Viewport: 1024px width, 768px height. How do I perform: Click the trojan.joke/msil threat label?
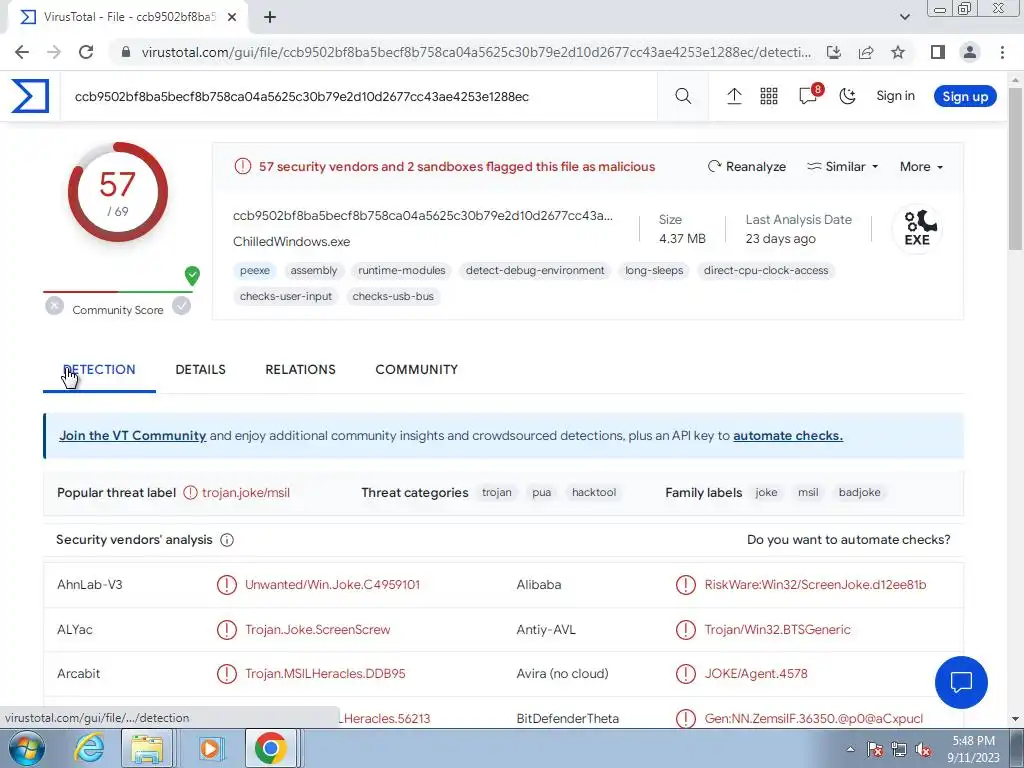(246, 492)
